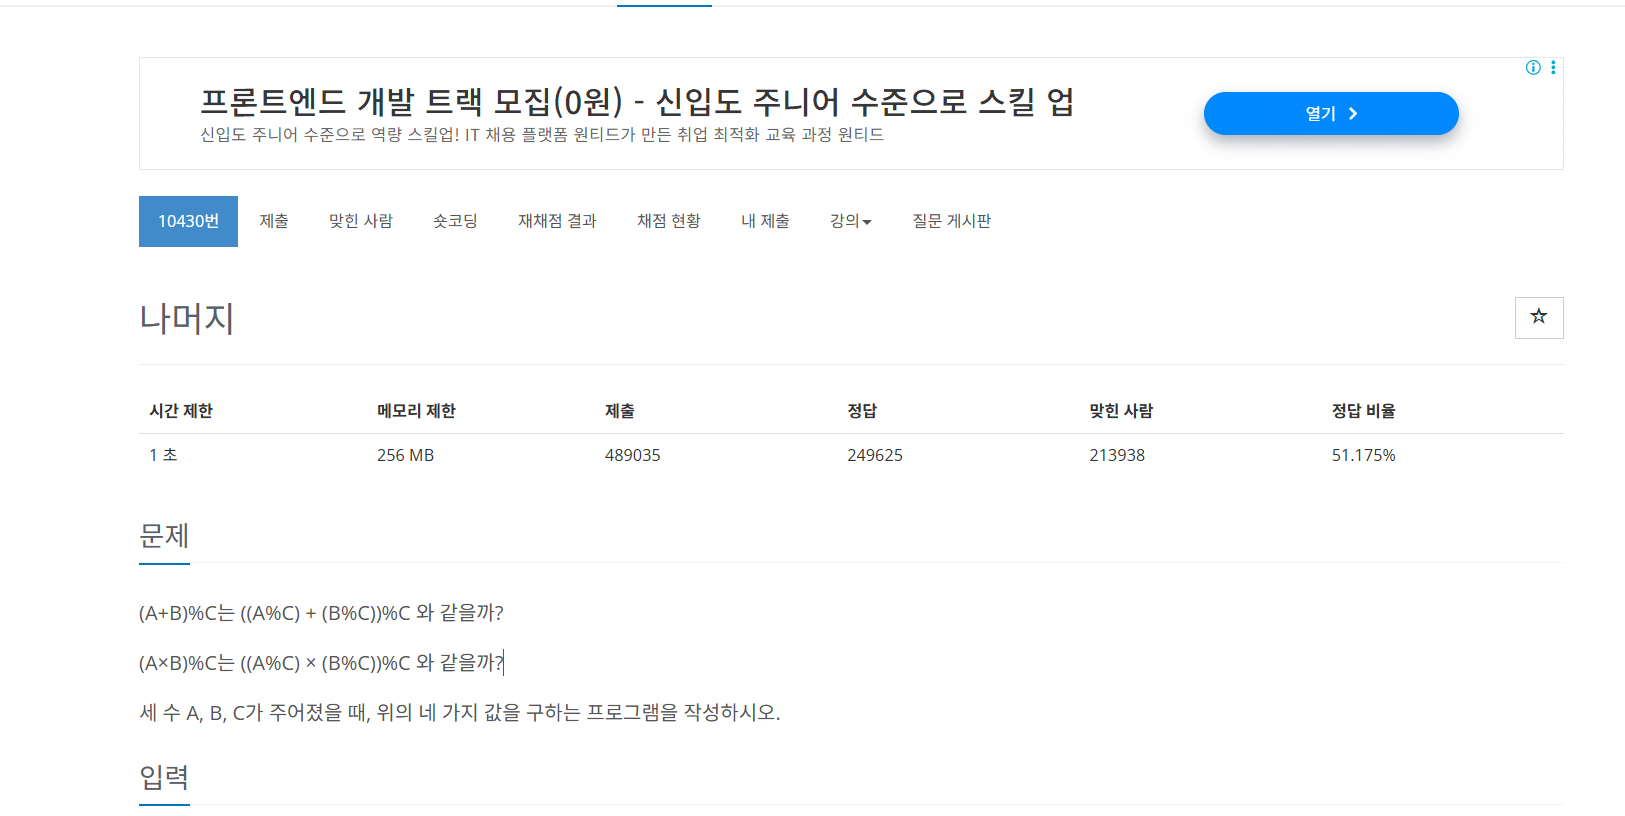Click the ad description text about 원티드

[x=541, y=134]
